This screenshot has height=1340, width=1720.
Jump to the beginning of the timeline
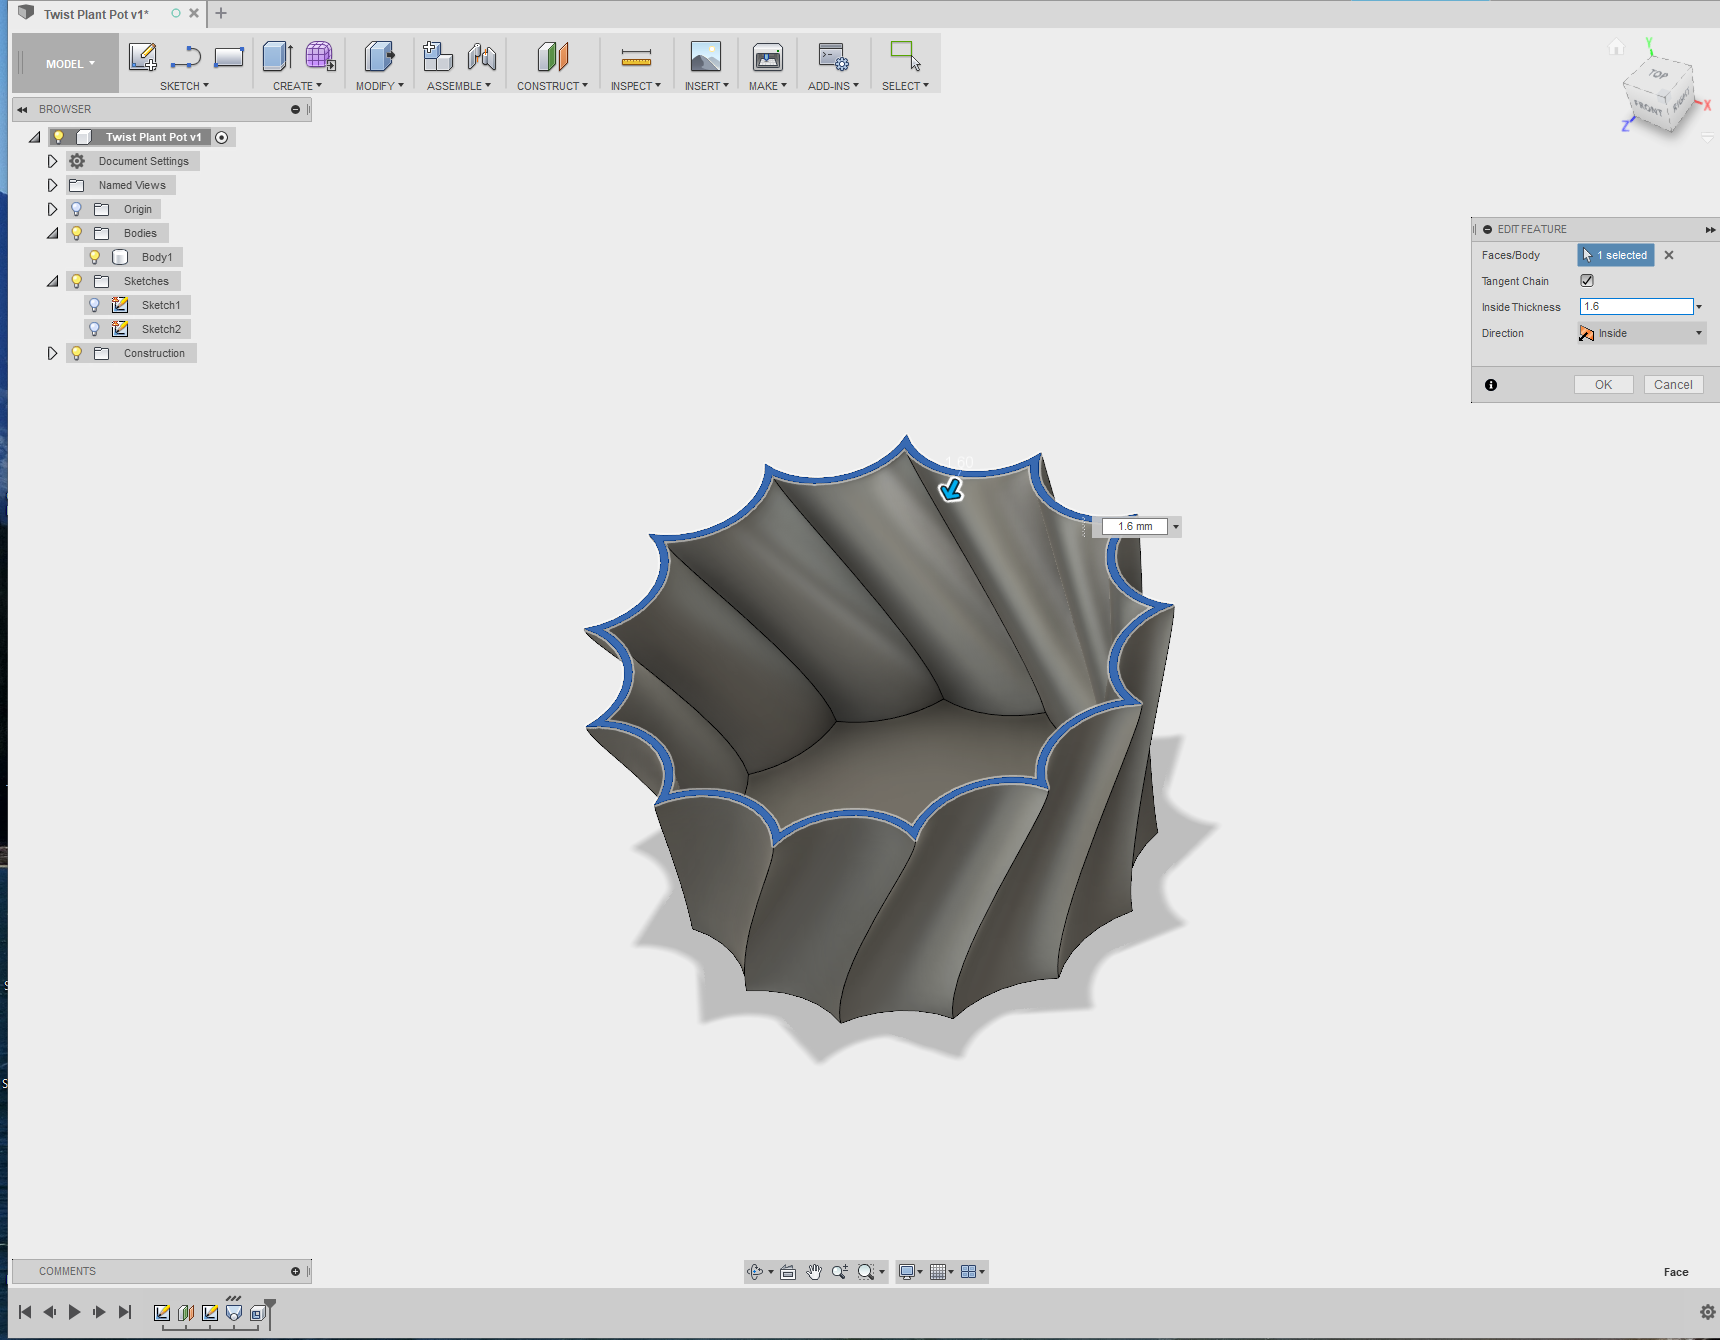[x=25, y=1312]
